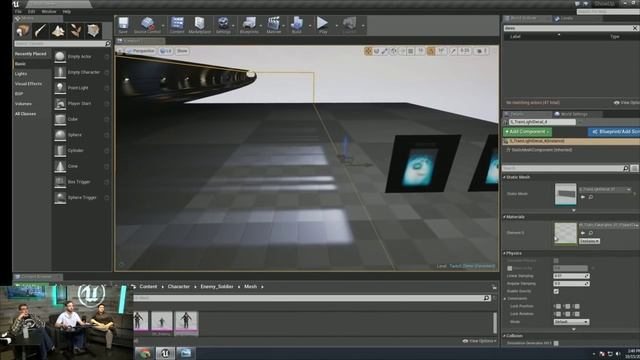
Task: Click the surface snapping icon in viewport
Action: point(402,51)
